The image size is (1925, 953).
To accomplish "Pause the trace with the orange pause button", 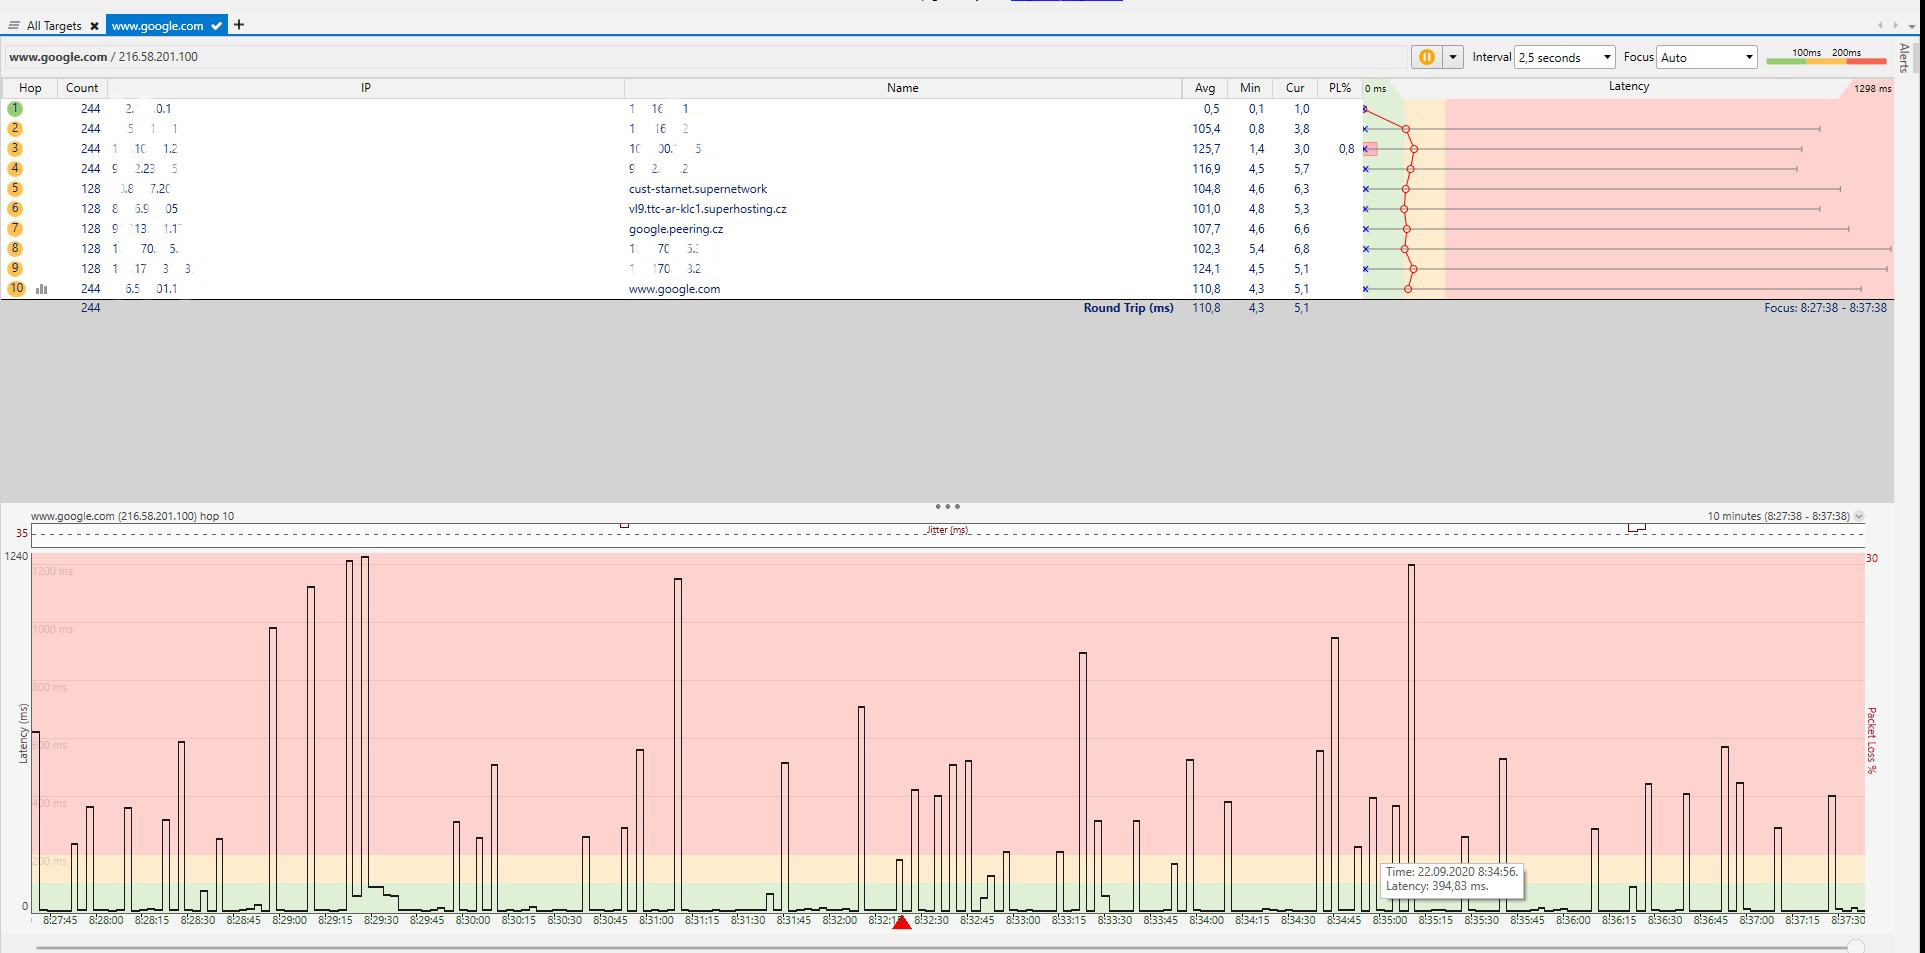I will (x=1426, y=58).
